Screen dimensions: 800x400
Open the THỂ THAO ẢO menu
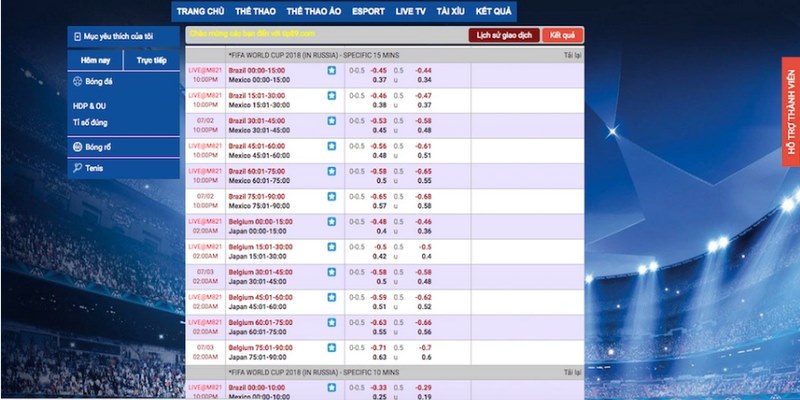coord(314,11)
